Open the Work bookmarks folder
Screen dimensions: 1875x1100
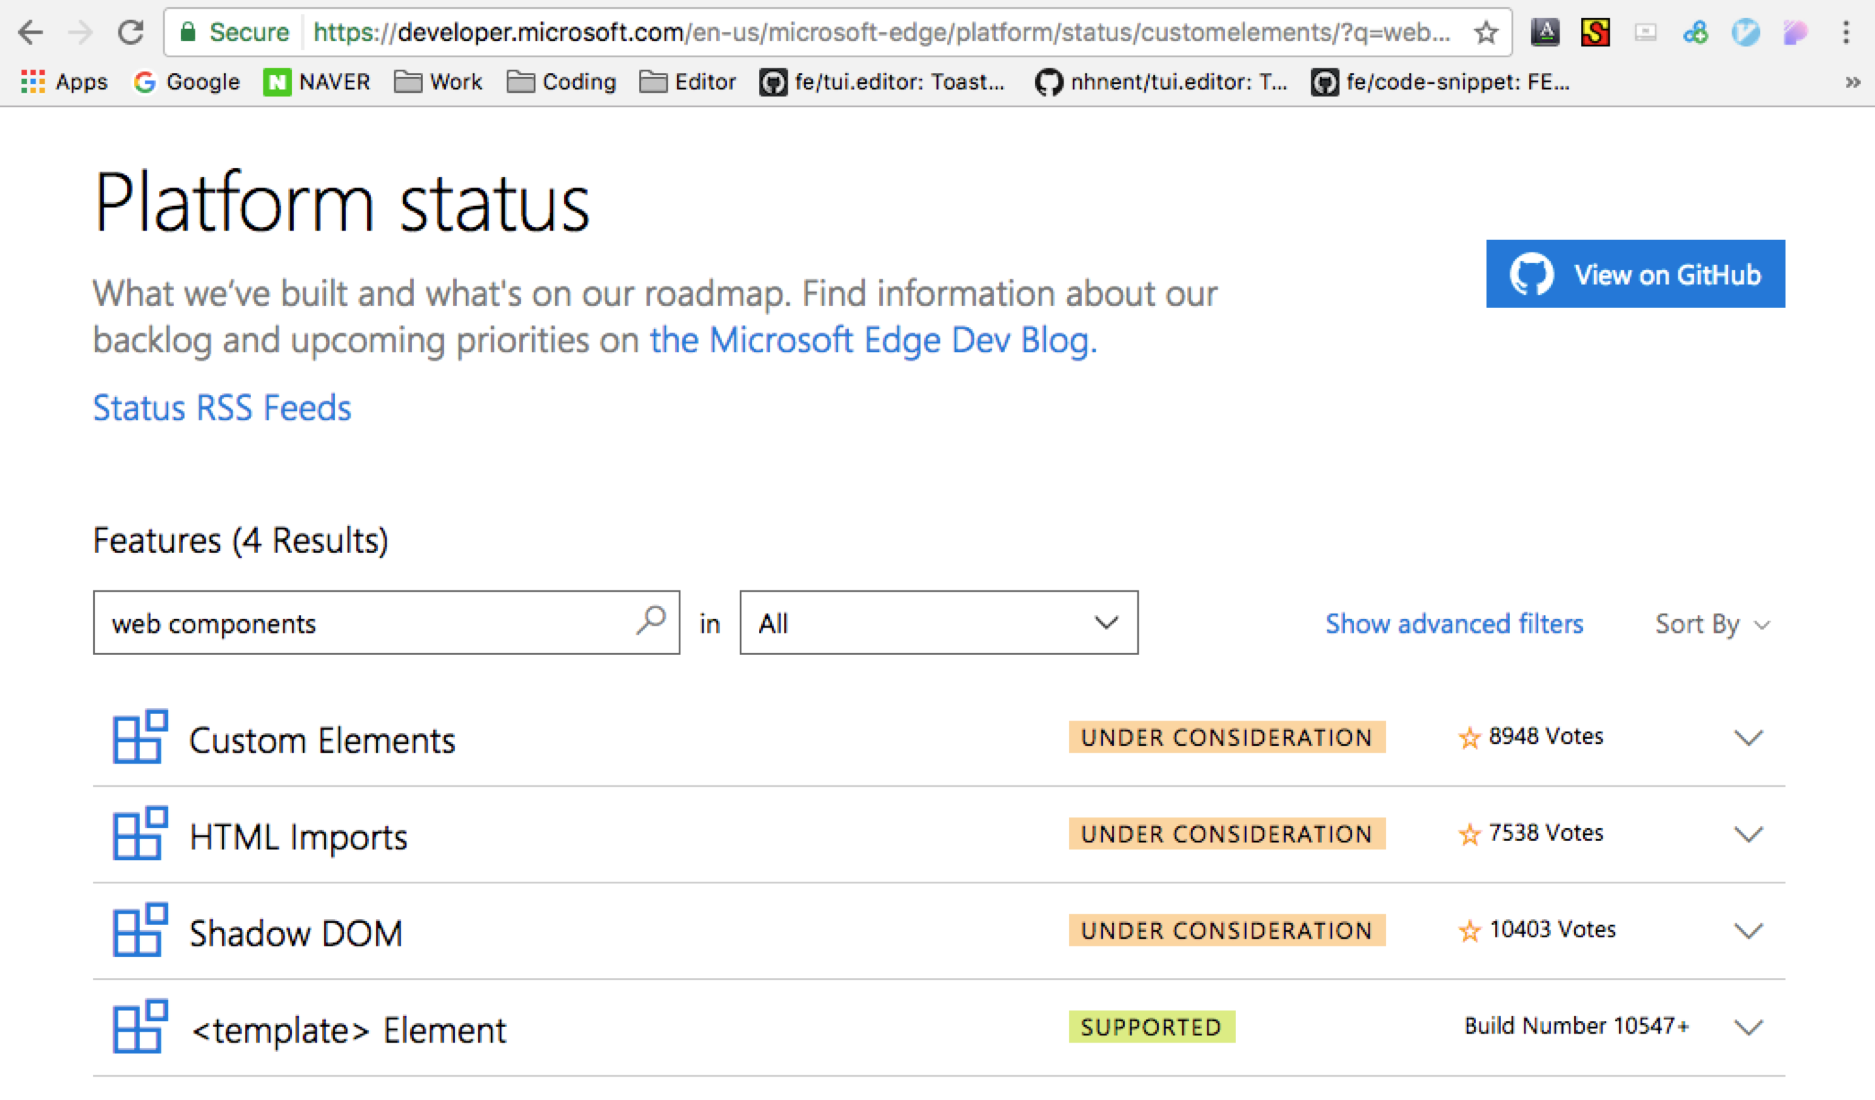point(438,82)
